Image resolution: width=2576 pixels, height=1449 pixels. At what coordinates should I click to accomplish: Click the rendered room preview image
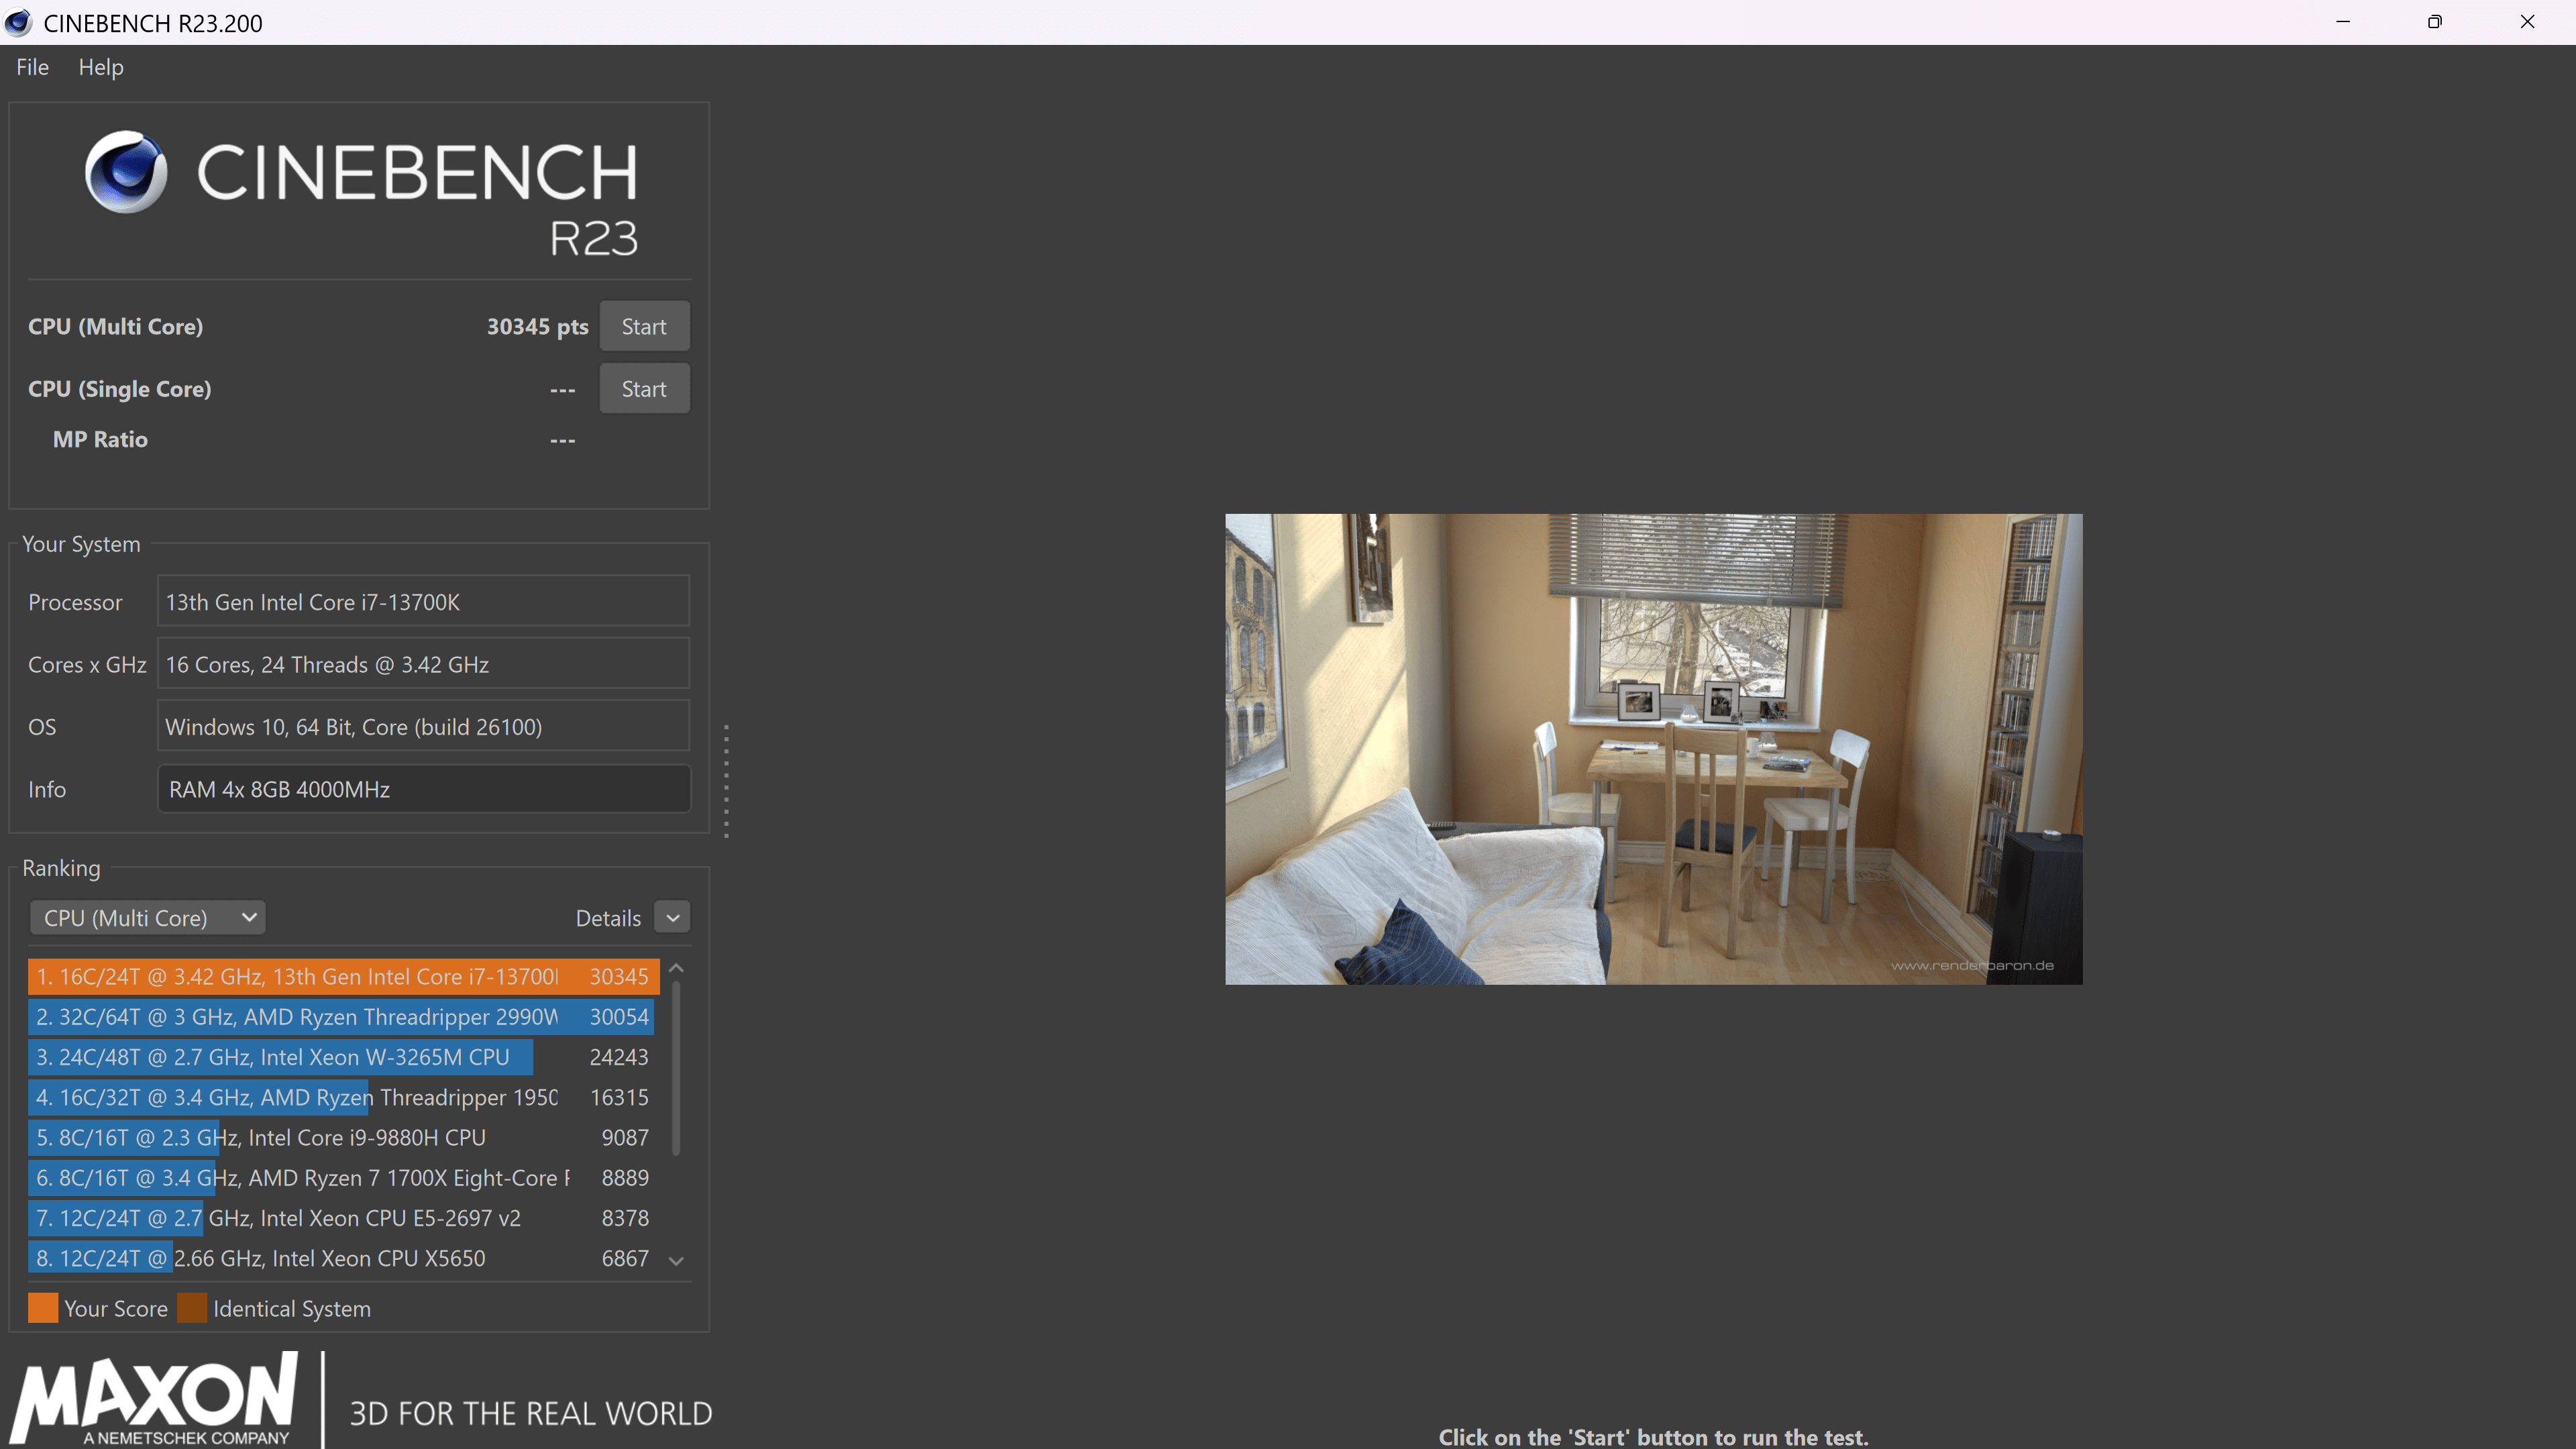pyautogui.click(x=1654, y=749)
